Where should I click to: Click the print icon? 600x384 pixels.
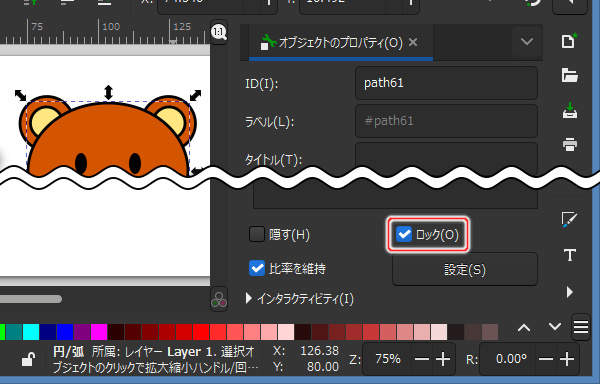pos(570,145)
